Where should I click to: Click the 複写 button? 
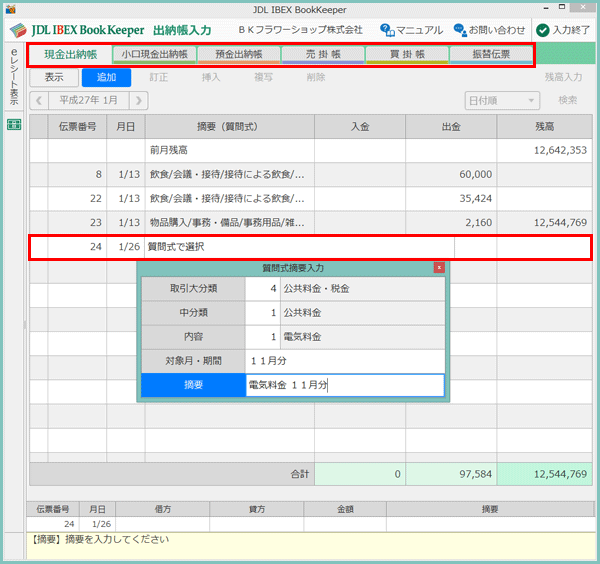(264, 77)
